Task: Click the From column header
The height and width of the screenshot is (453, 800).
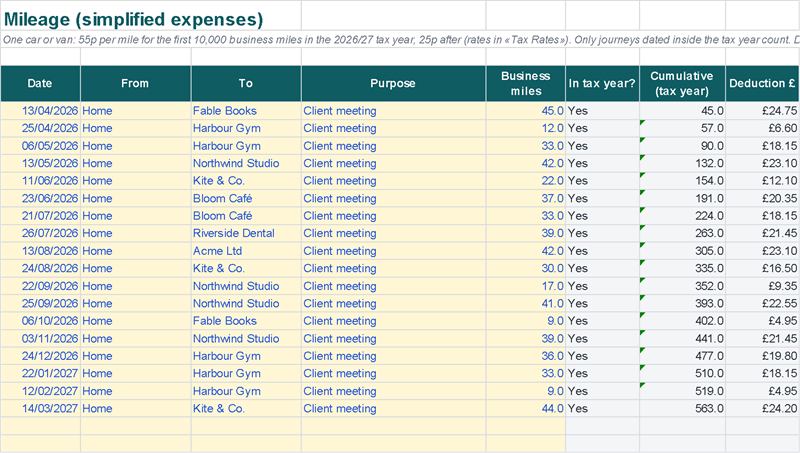Action: coord(135,84)
